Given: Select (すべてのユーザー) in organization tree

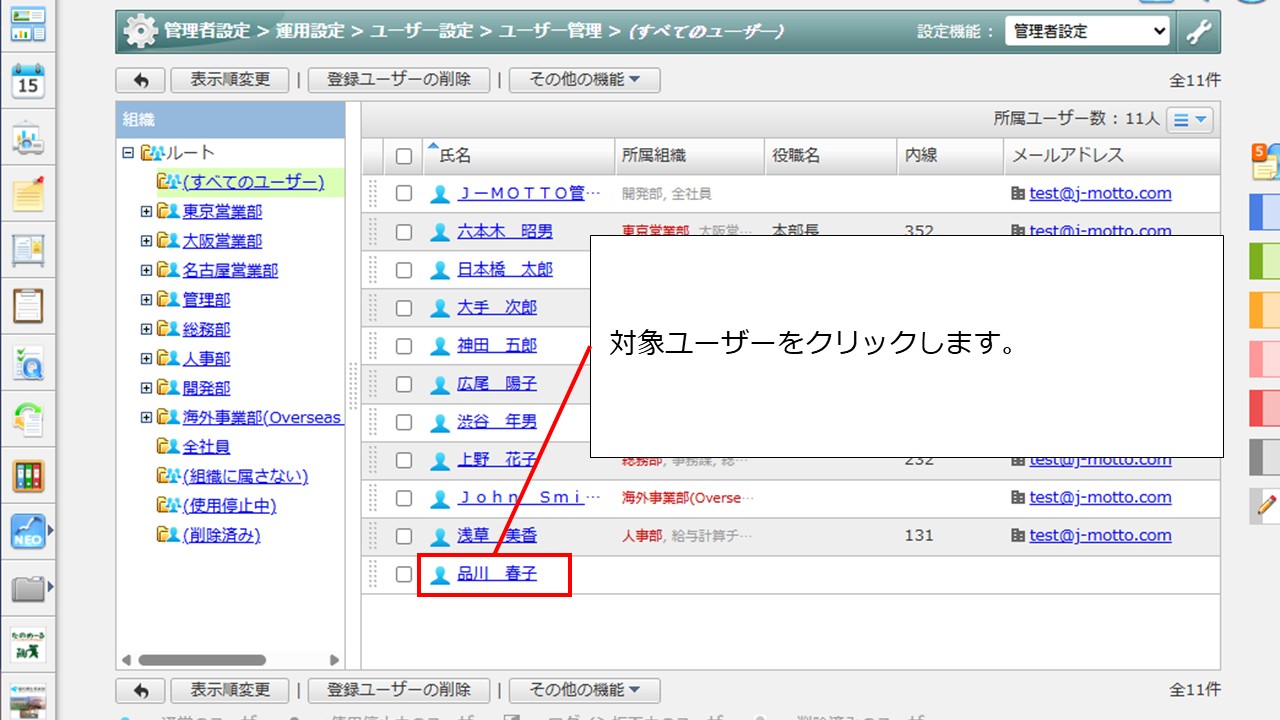Looking at the screenshot, I should pyautogui.click(x=253, y=182).
